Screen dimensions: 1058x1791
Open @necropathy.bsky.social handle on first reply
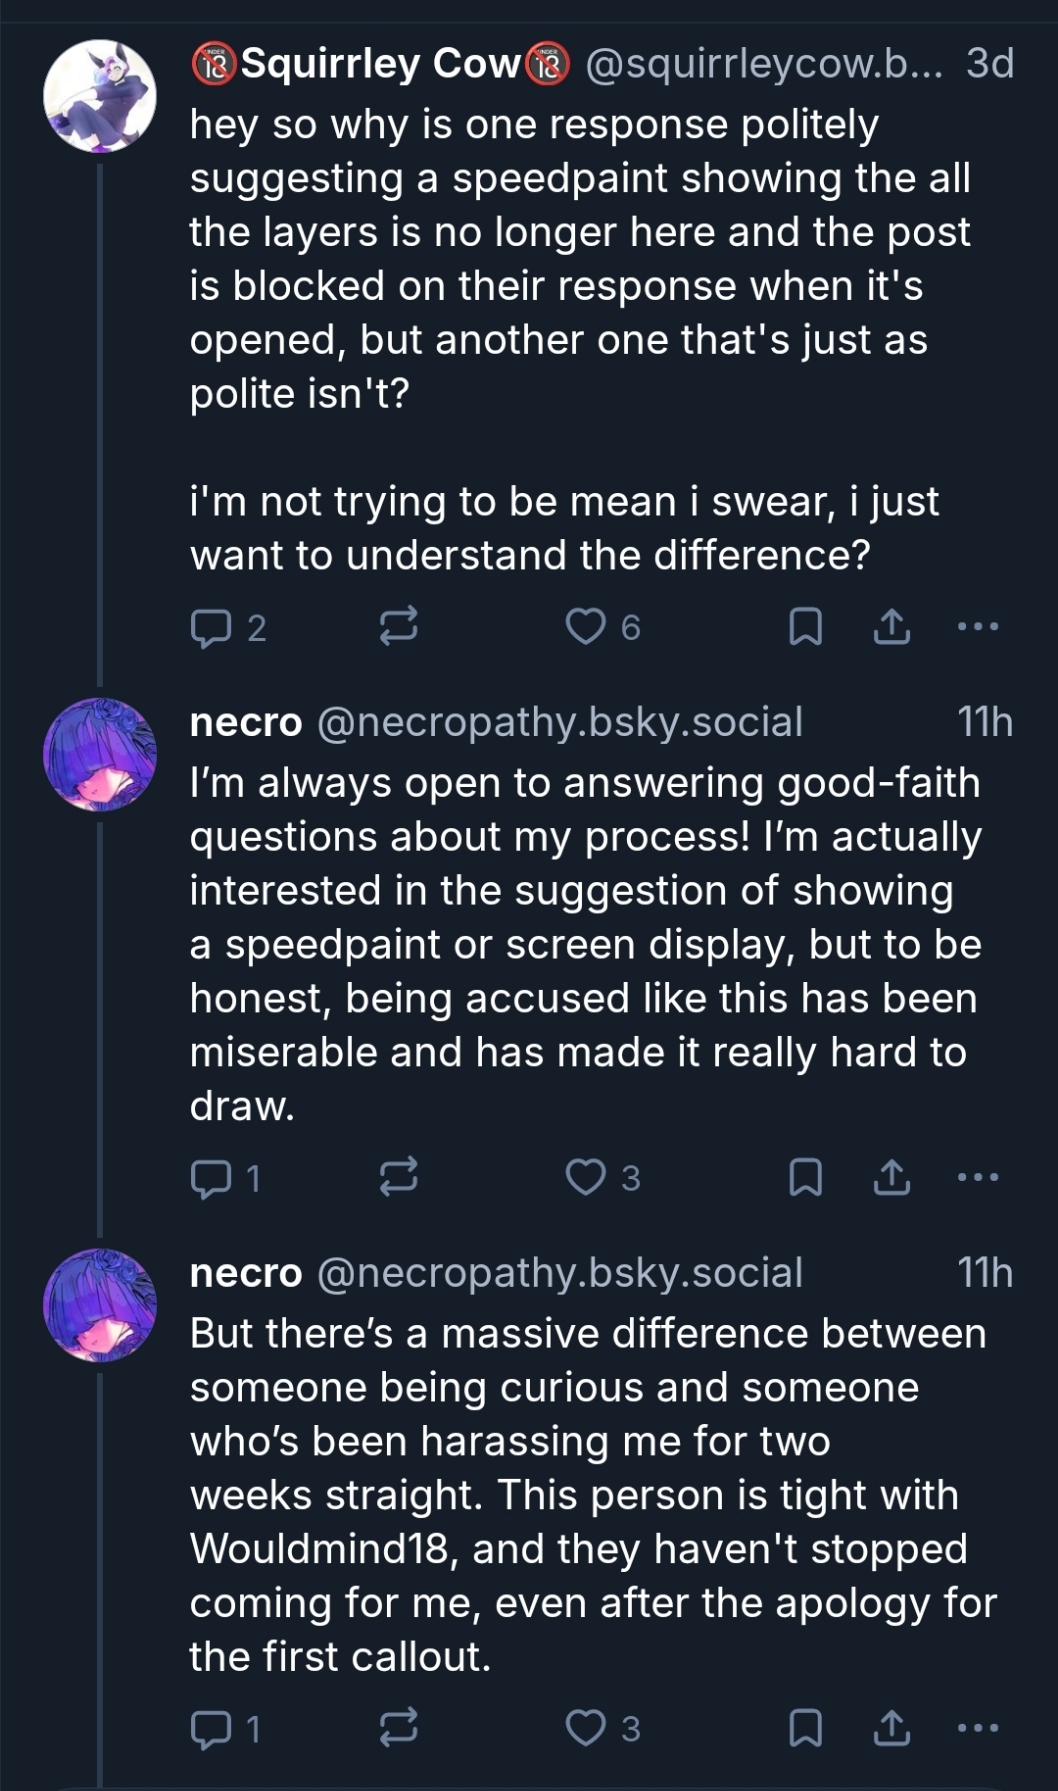tap(560, 722)
